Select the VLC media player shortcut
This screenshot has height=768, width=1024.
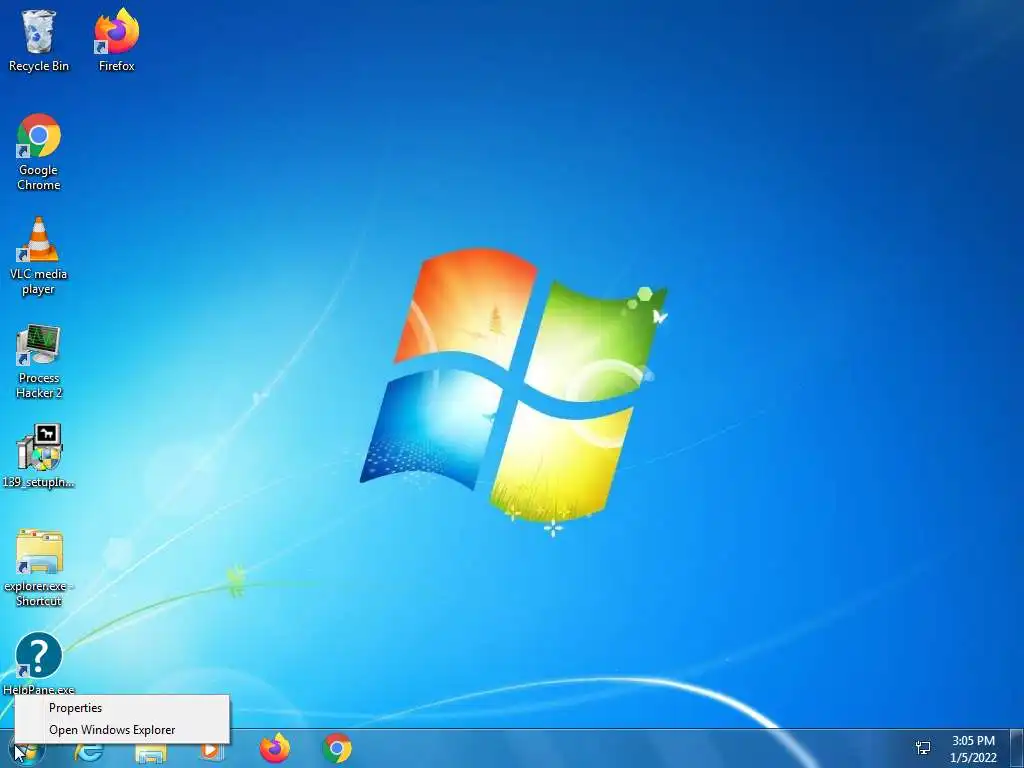(x=39, y=256)
